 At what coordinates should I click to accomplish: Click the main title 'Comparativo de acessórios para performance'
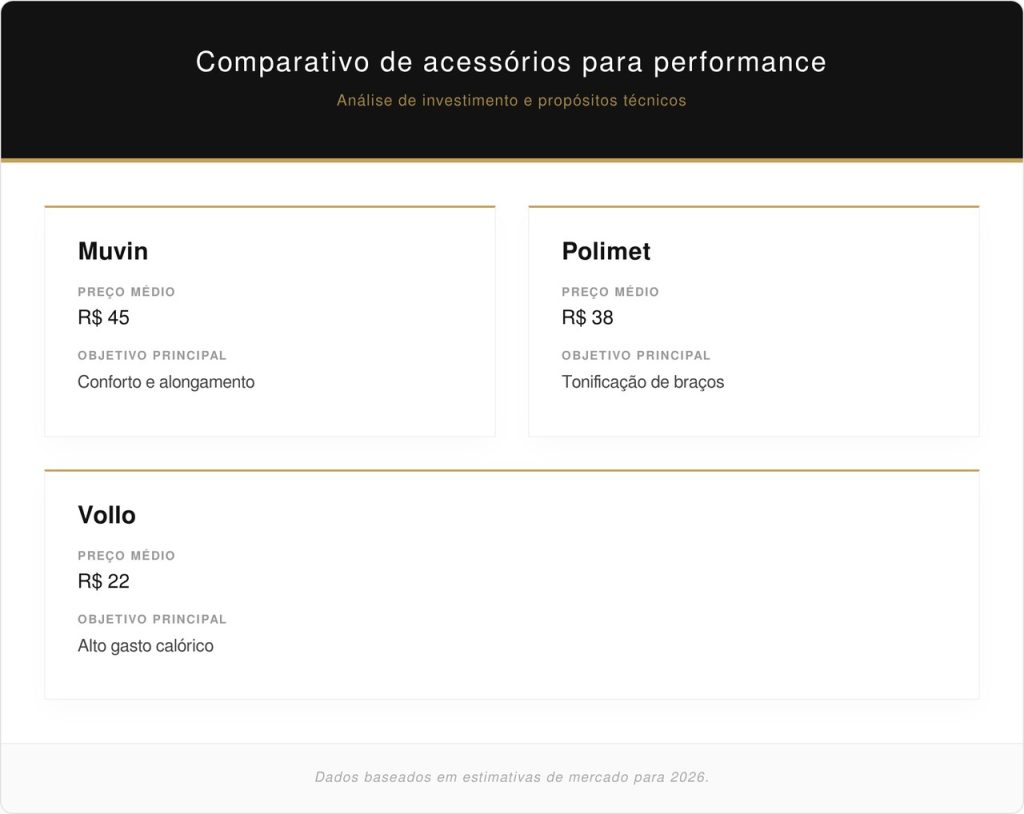point(511,62)
